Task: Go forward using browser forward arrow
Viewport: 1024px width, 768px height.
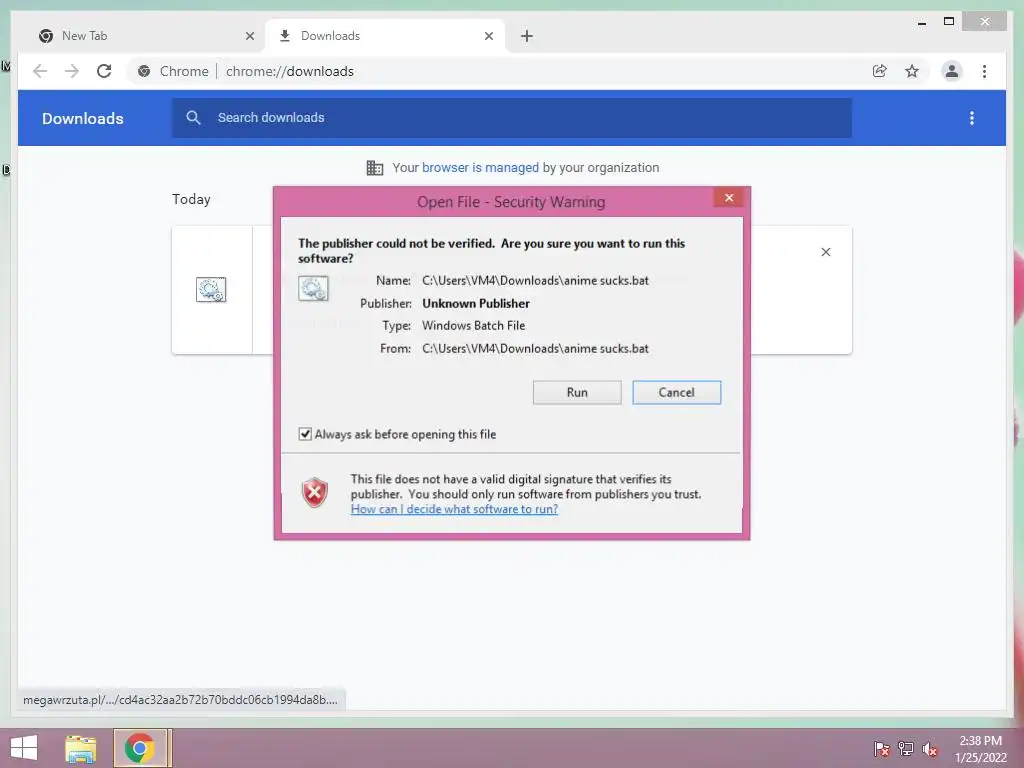Action: pyautogui.click(x=72, y=71)
